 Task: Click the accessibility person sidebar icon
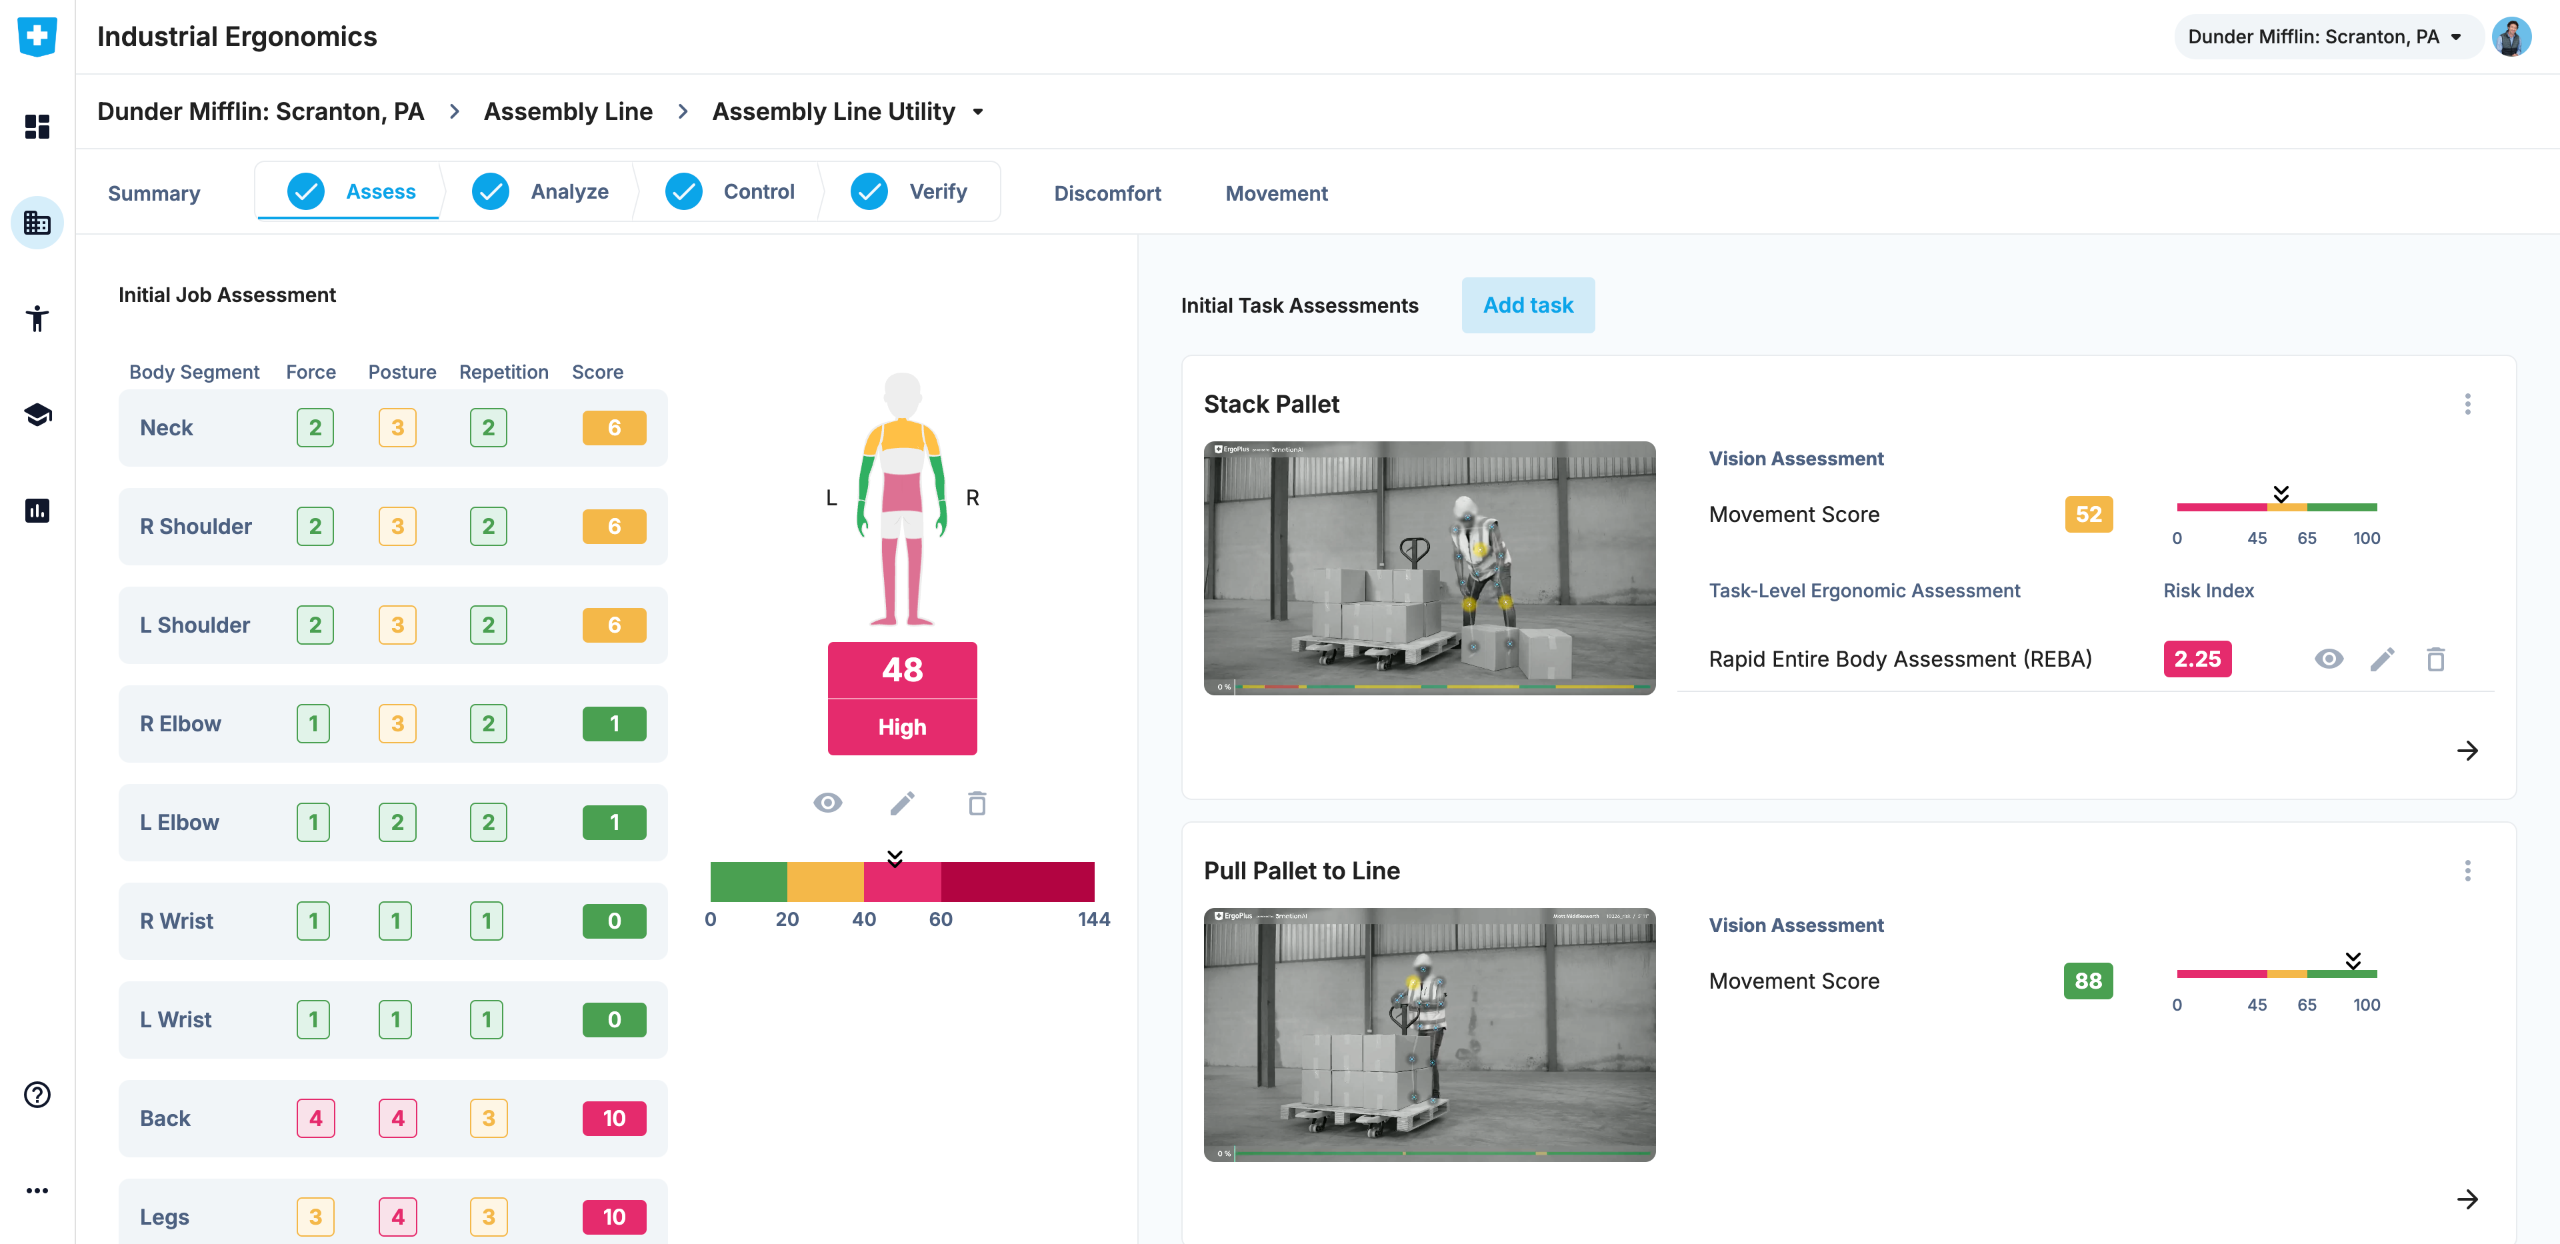click(x=37, y=319)
